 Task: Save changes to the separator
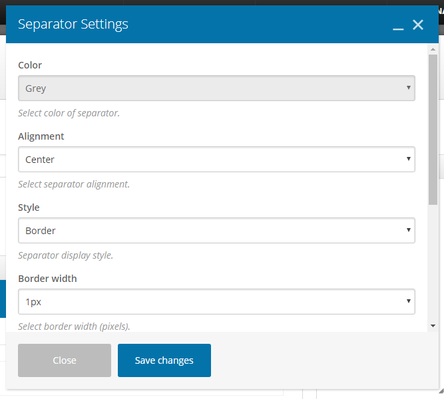164,360
